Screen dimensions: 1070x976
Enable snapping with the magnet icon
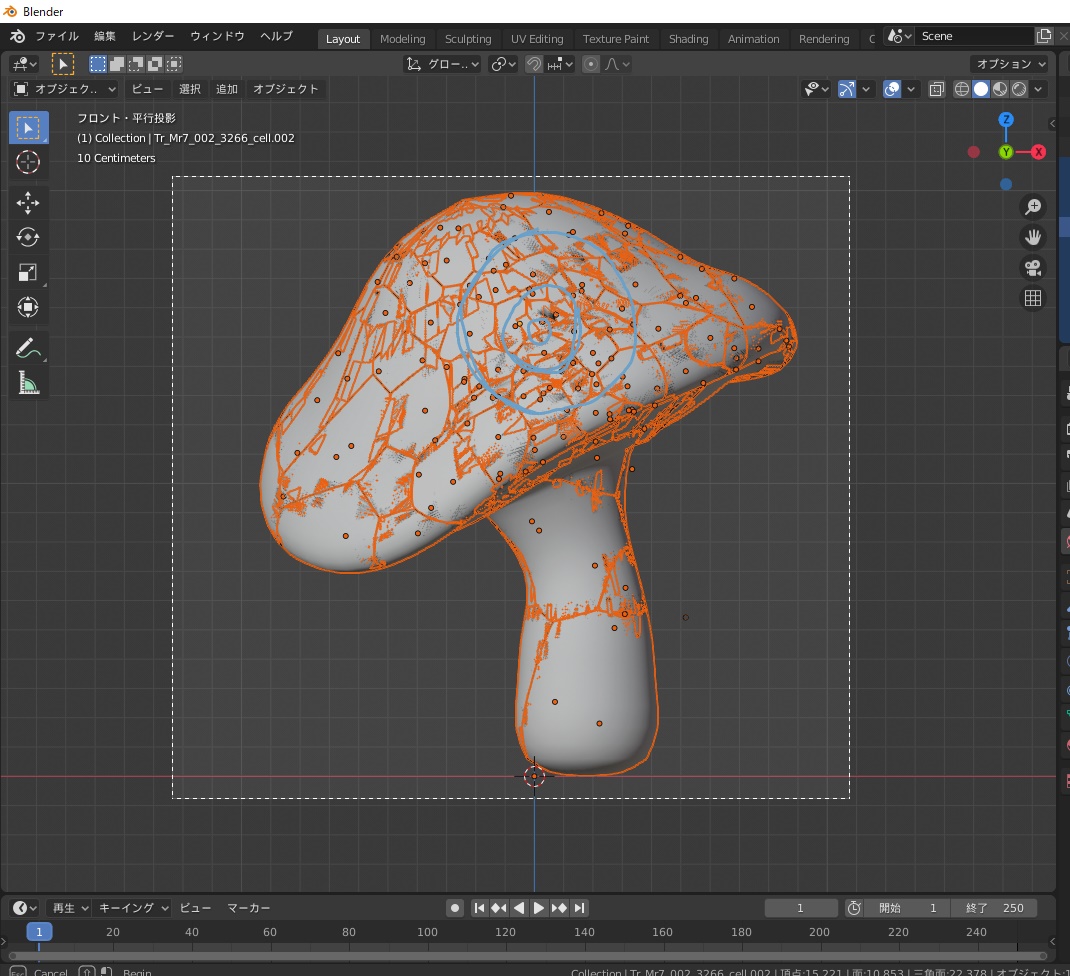(x=534, y=63)
